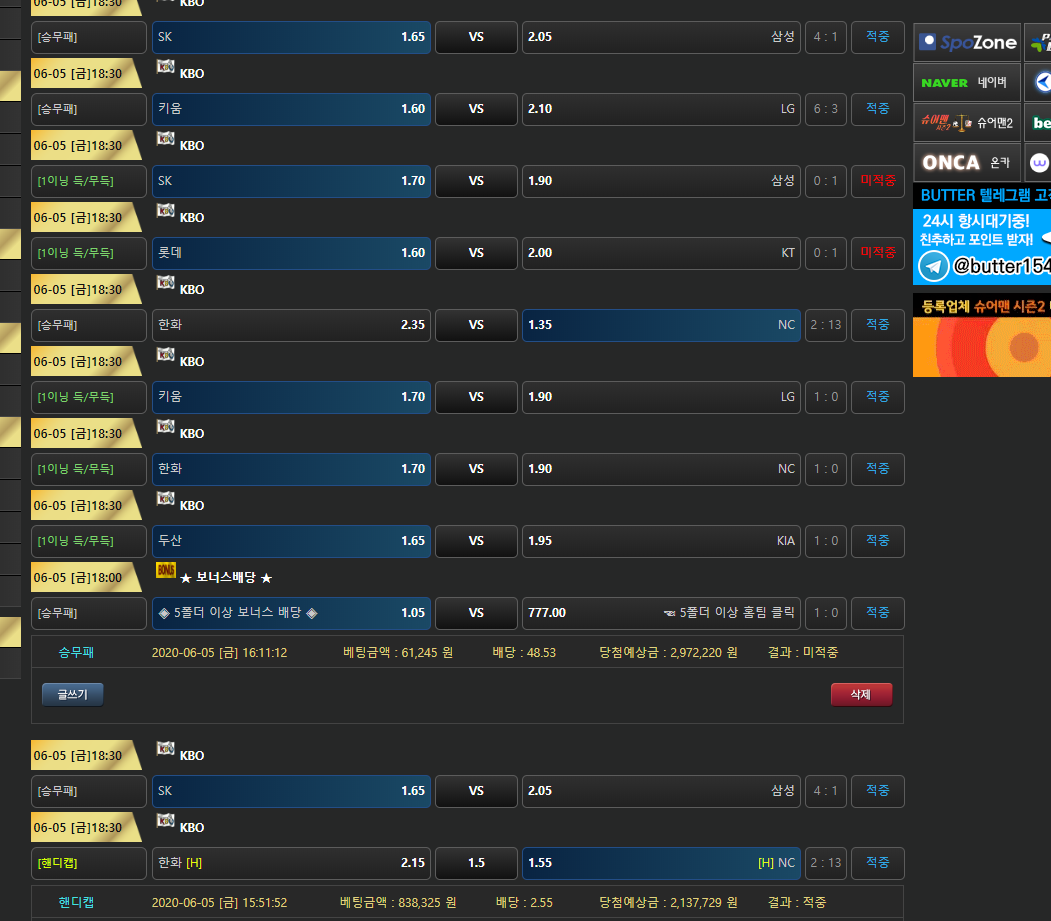Screen dimensions: 1051x921
Task: Click the NC 1.35 highlighted odds cell
Action: (x=661, y=325)
